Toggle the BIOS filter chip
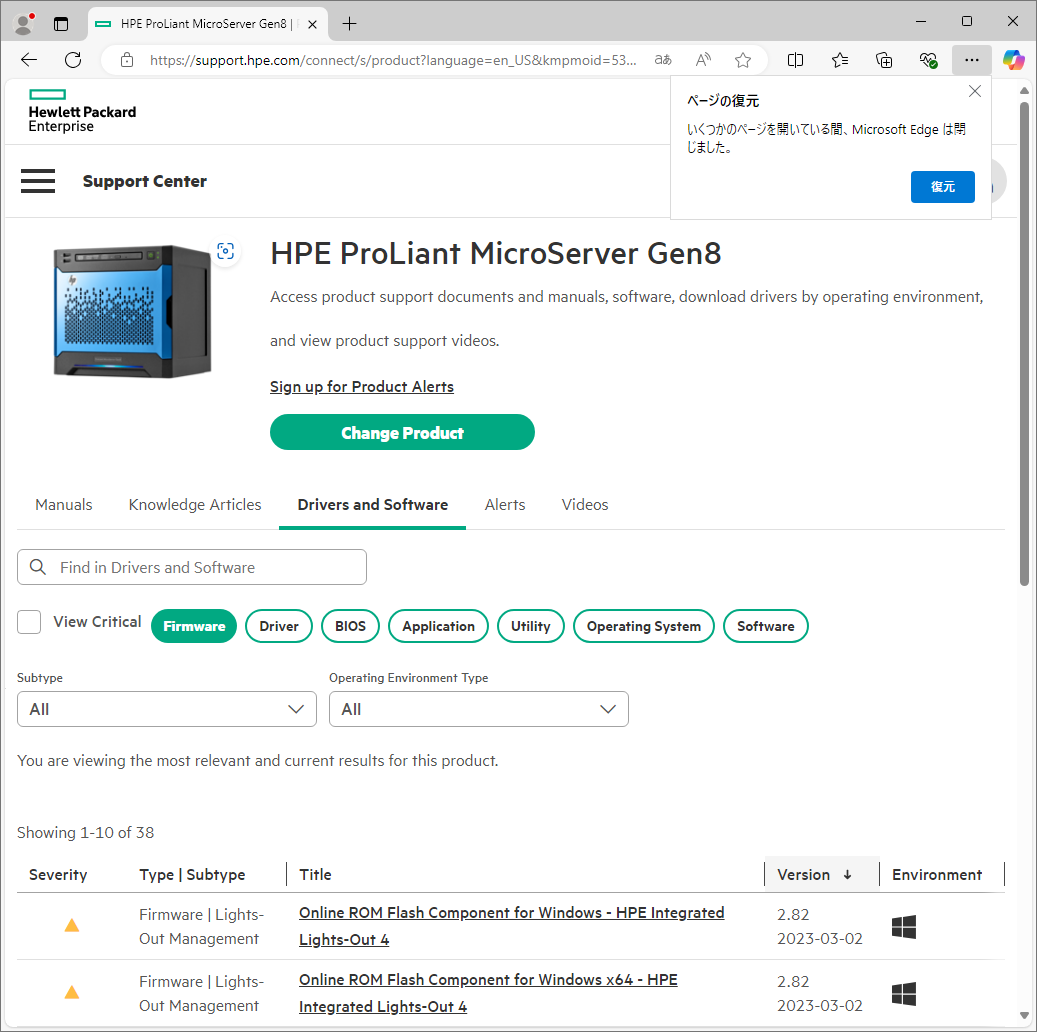Screen dimensions: 1037x1032 point(350,626)
